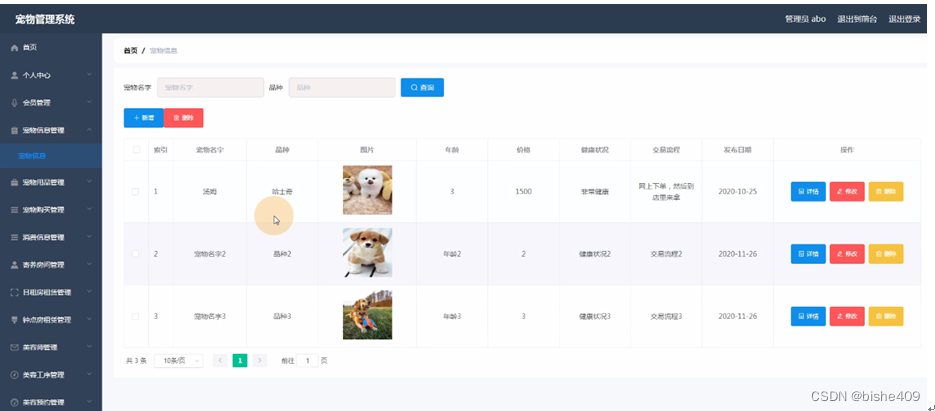Click the list icon next to 宠物购买管理
Image resolution: width=935 pixels, height=411 pixels.
tap(15, 210)
